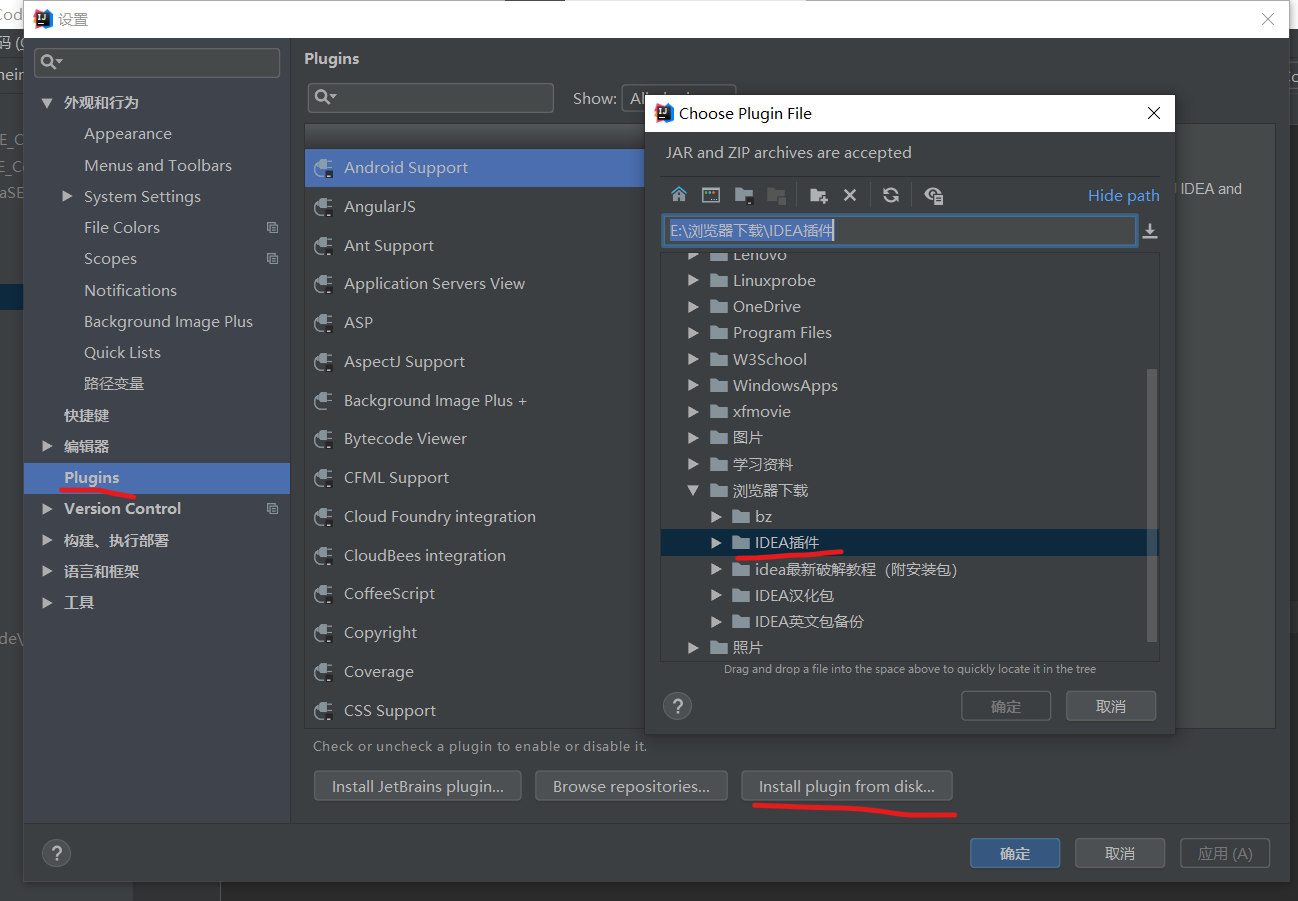This screenshot has width=1298, height=901.
Task: Click Install JetBrains plugin
Action: click(417, 786)
